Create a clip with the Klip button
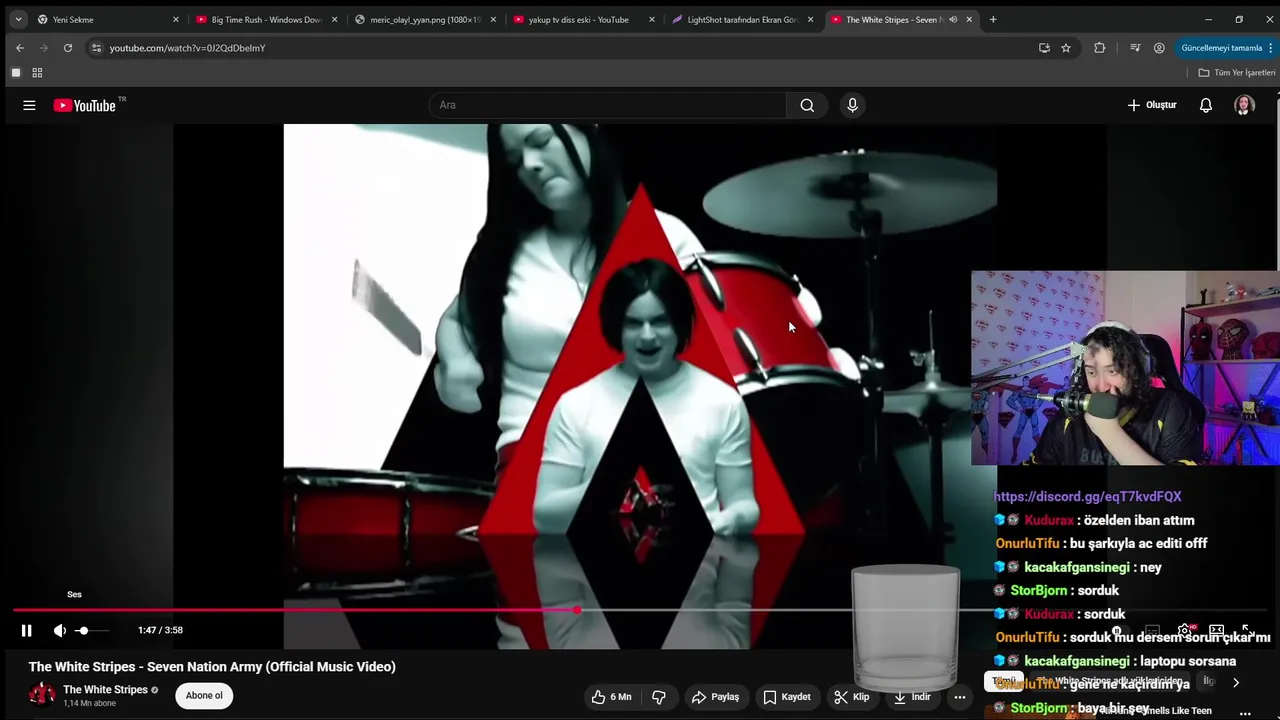 pyautogui.click(x=852, y=697)
